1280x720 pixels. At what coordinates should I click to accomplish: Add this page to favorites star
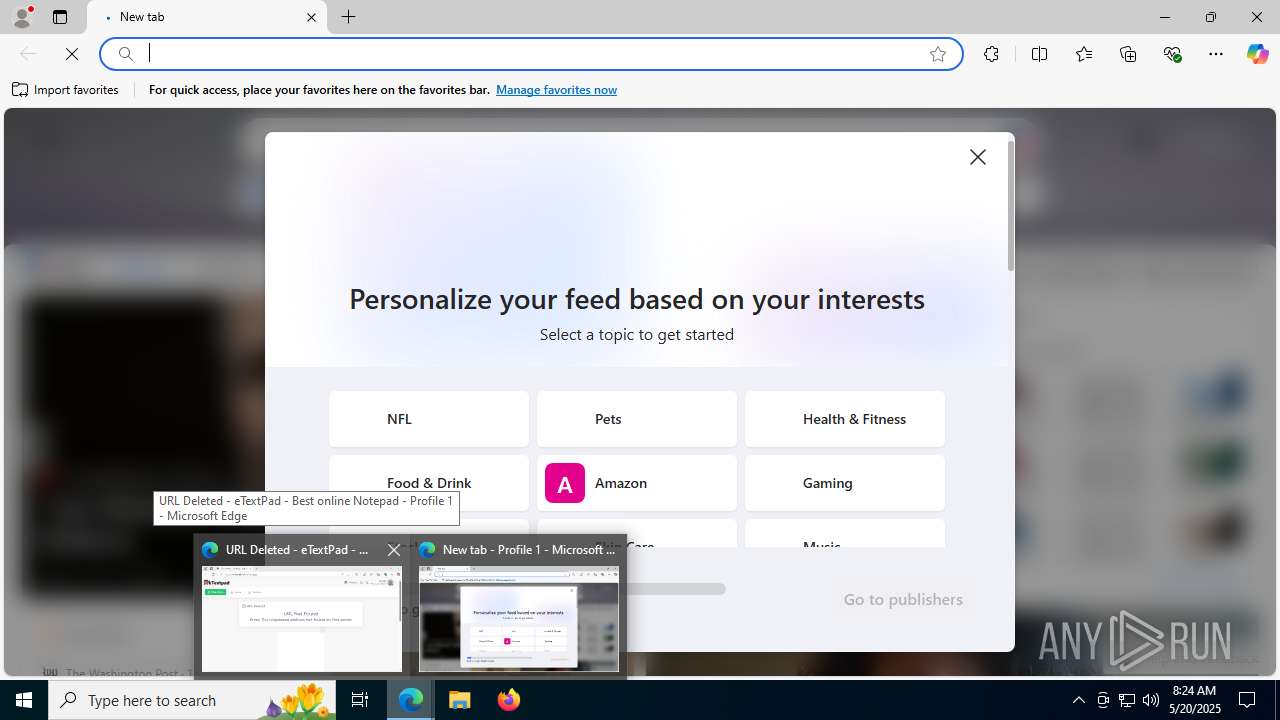coord(938,54)
